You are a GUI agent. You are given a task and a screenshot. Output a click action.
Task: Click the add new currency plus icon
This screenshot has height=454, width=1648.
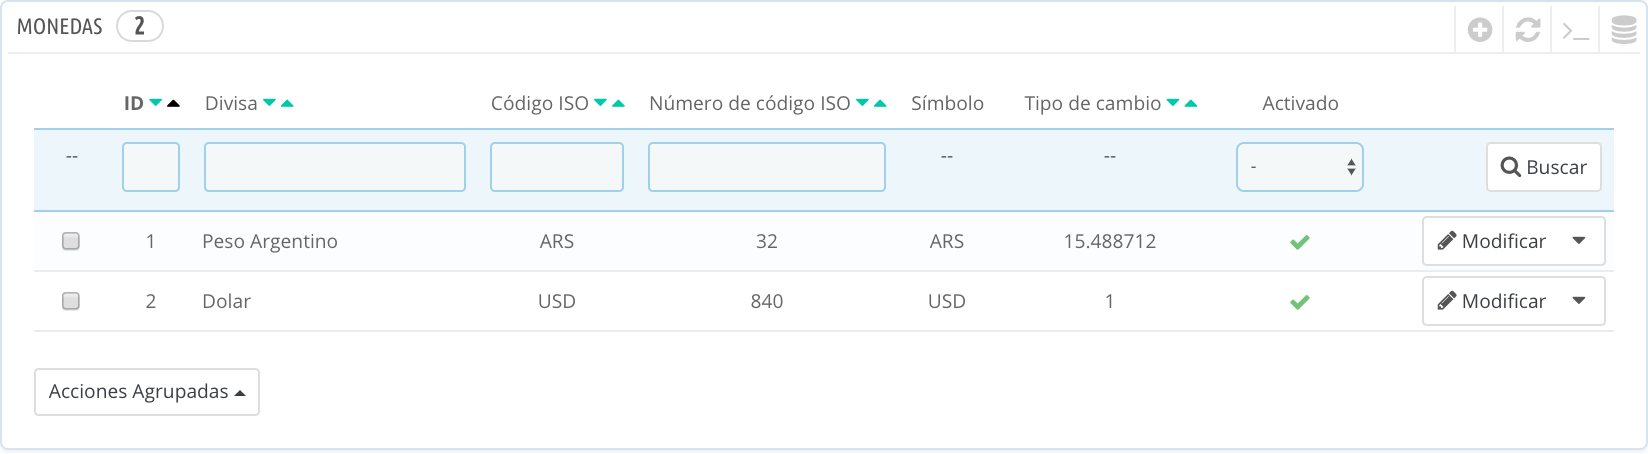point(1480,30)
